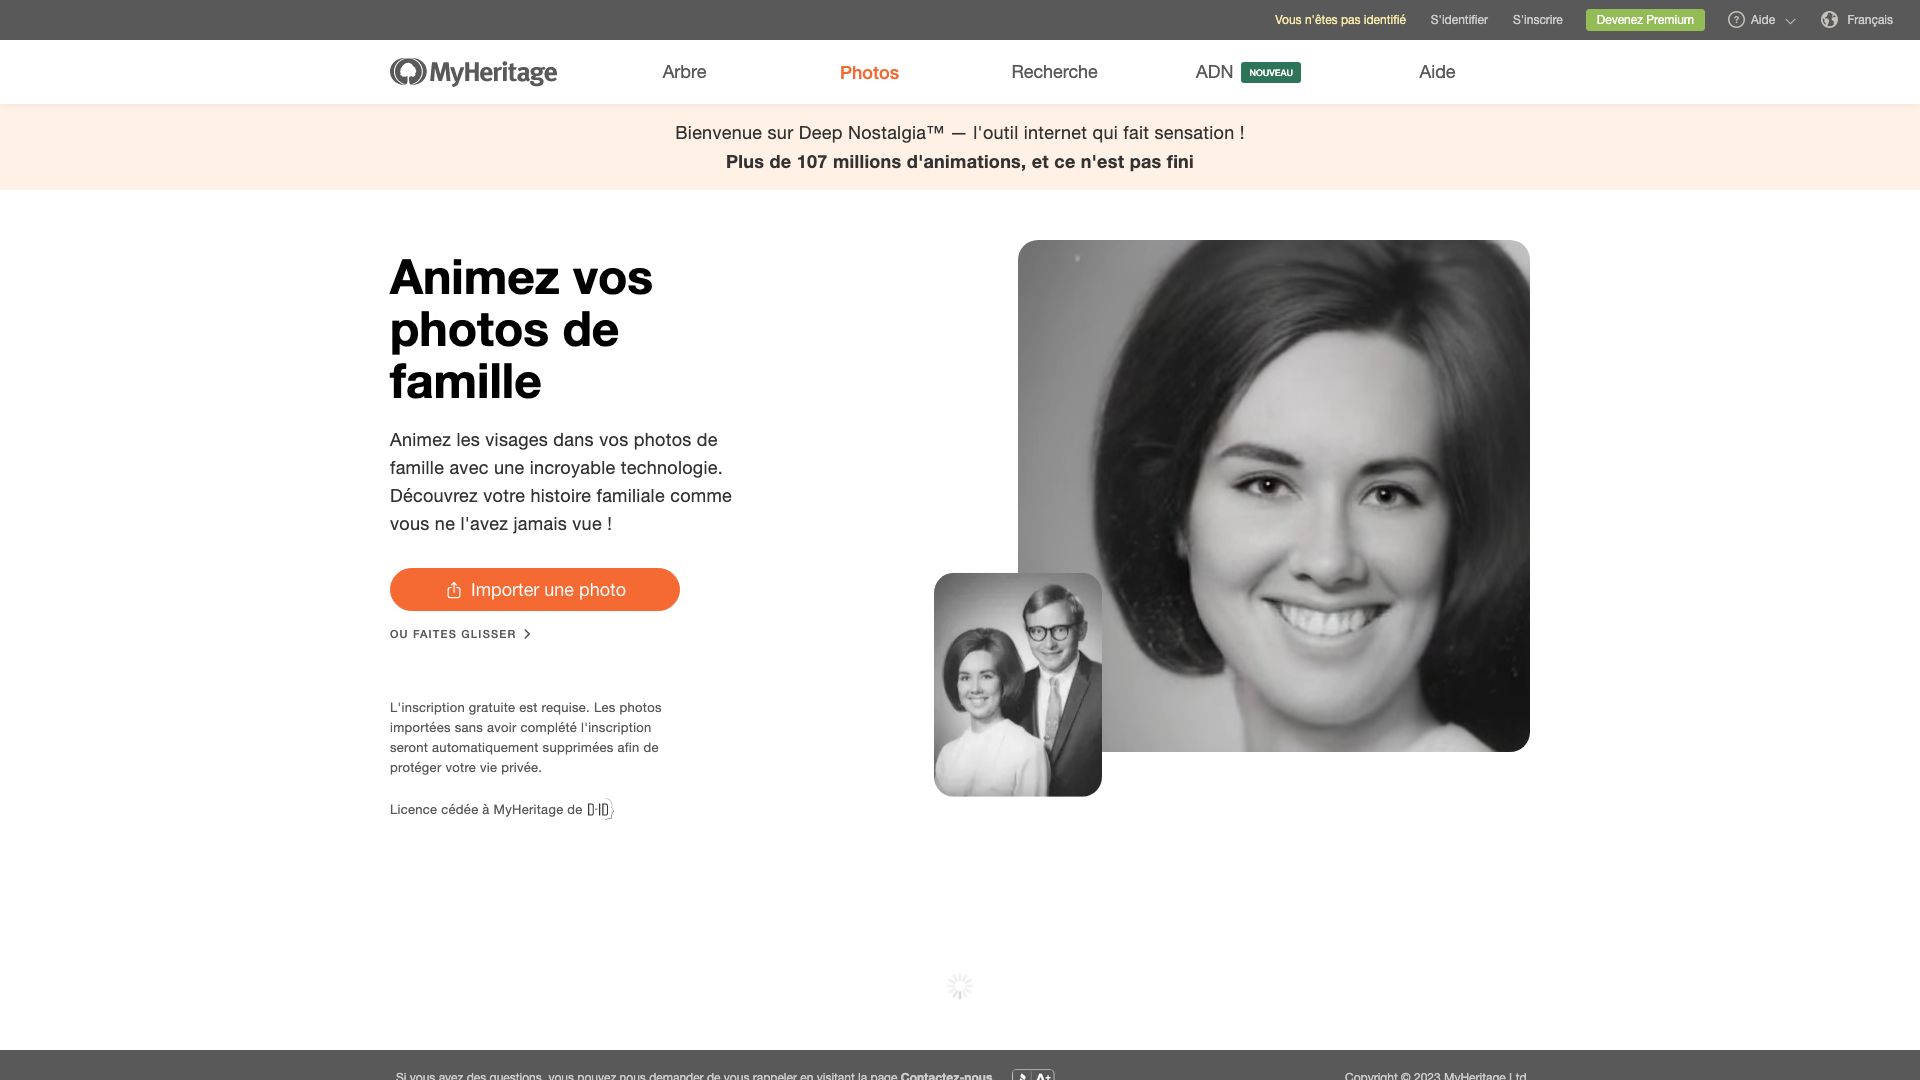Click the chevron next to OU FAITES GLISSER
This screenshot has height=1080, width=1920.
[x=527, y=634]
